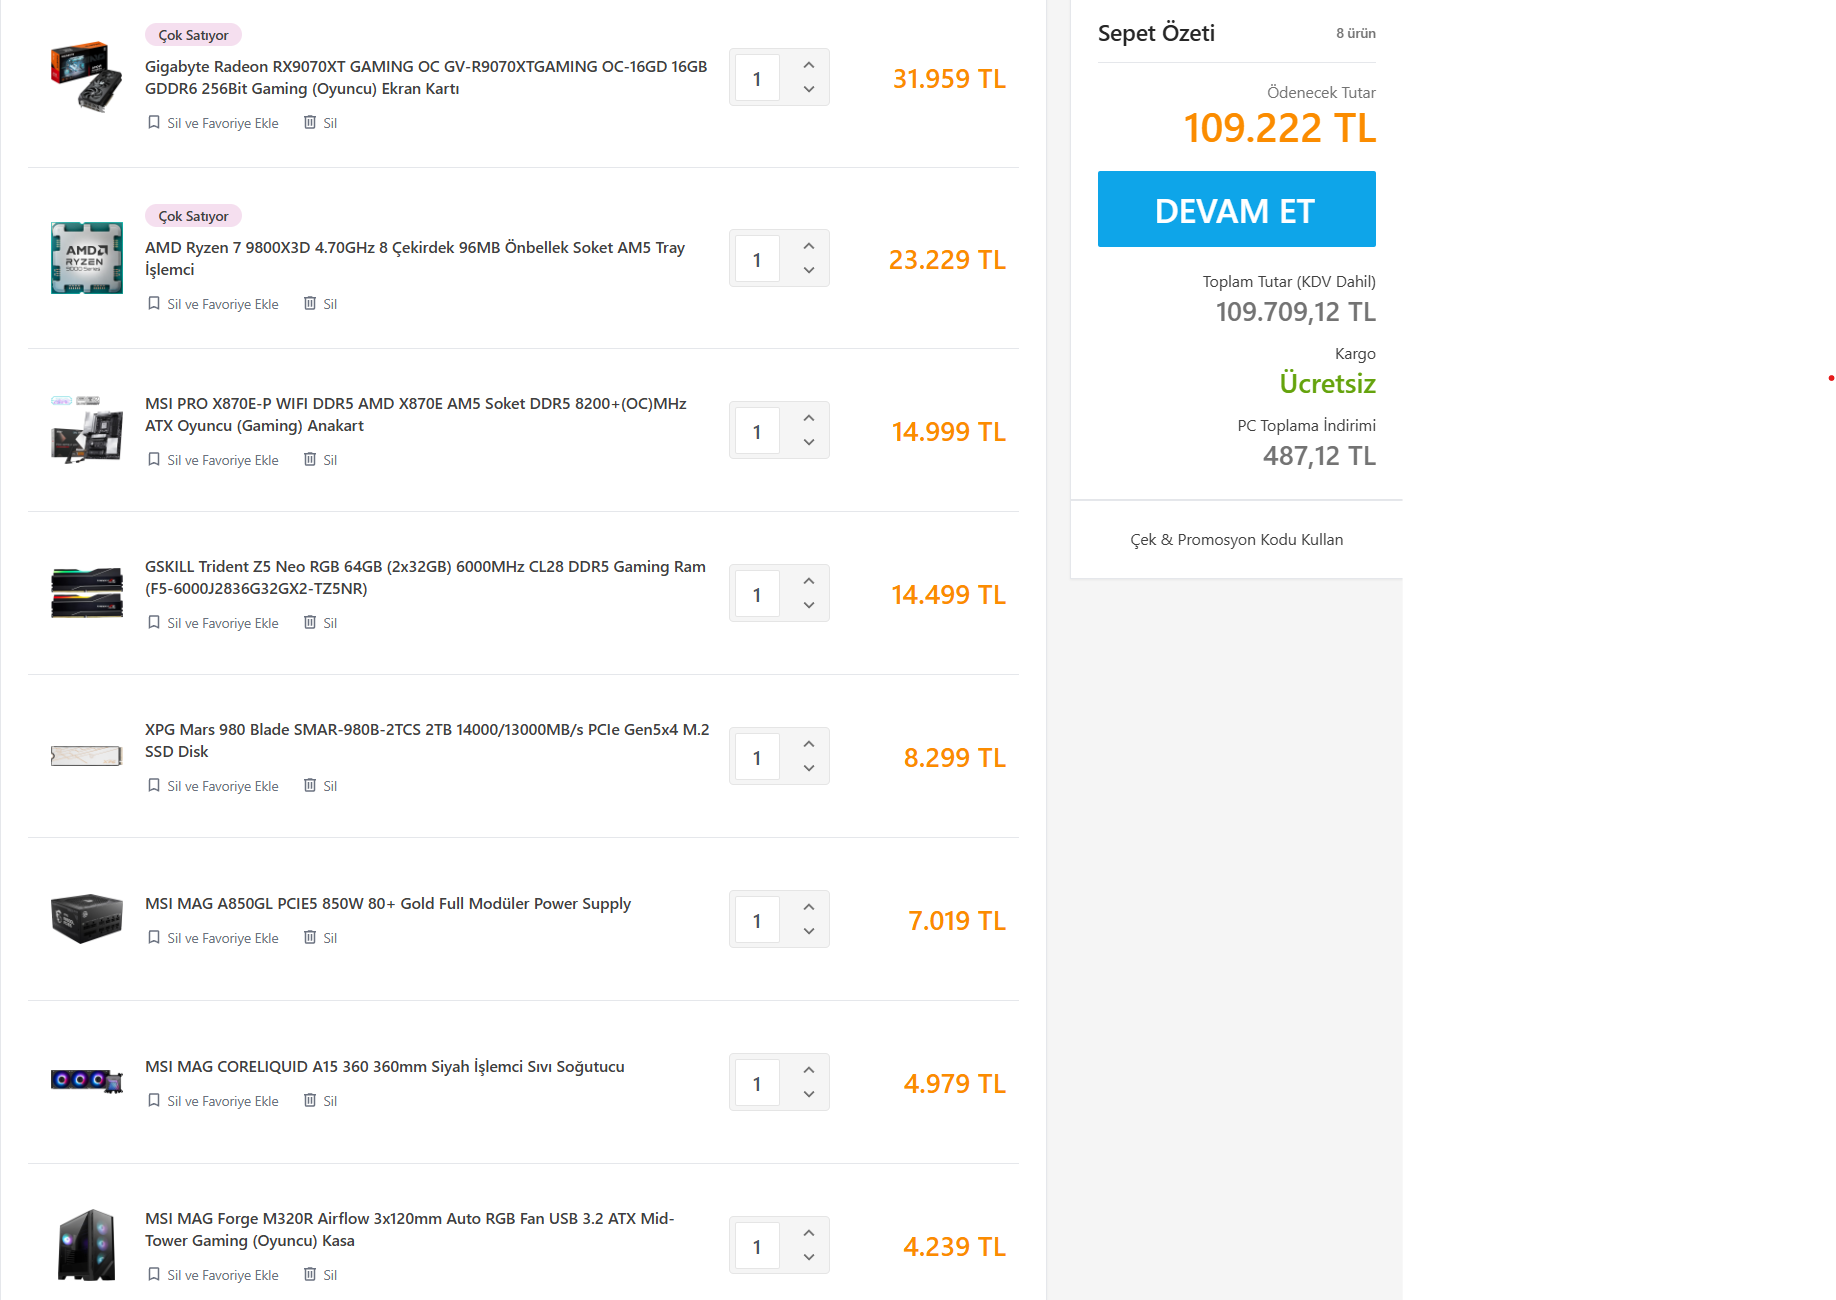Delete MSI PRO X870E-P motherboard via trash icon
Image resolution: width=1836 pixels, height=1300 pixels.
pos(310,459)
